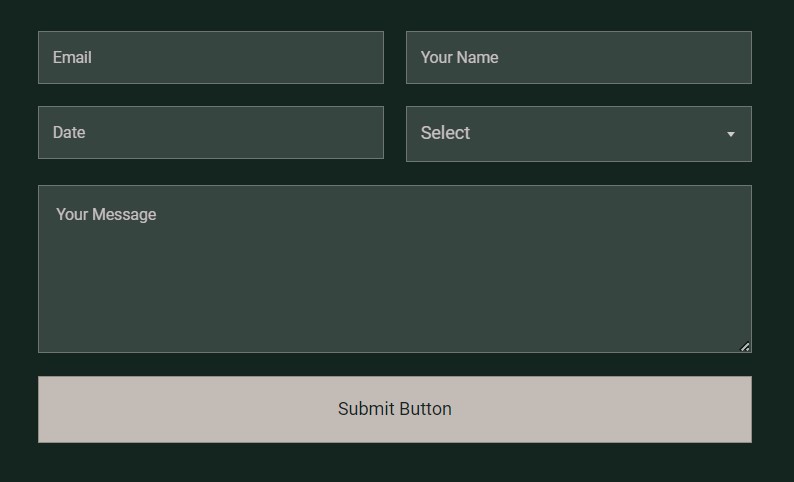Click inside the Your Message text area
Screen dimensions: 794x482
pos(394,269)
